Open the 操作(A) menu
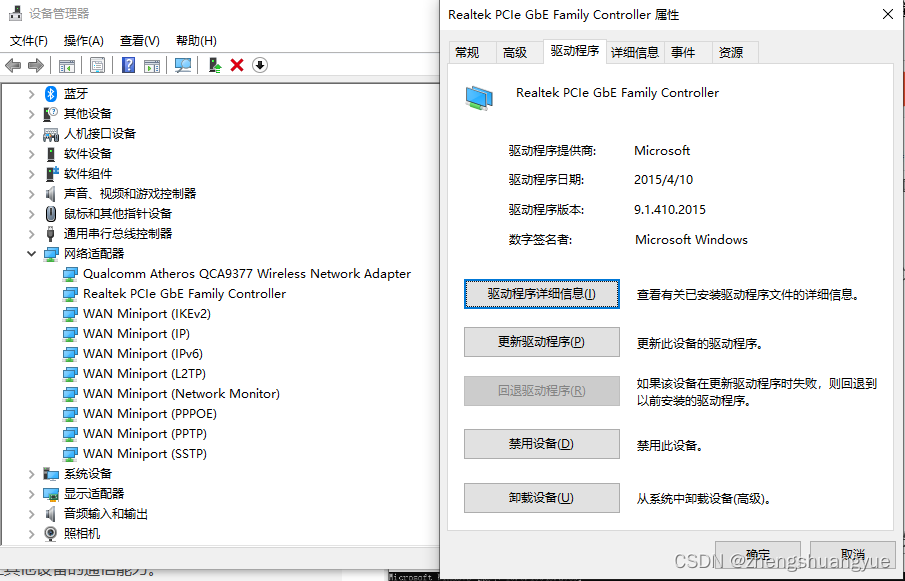The width and height of the screenshot is (905, 581). (x=84, y=41)
